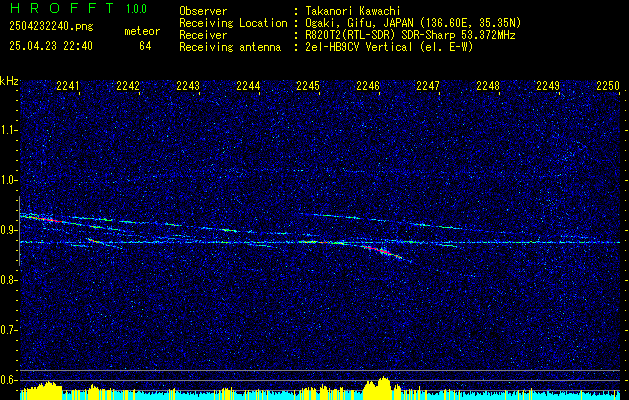Click time marker 2245
Viewport: 629px width, 400px height.
tap(308, 85)
